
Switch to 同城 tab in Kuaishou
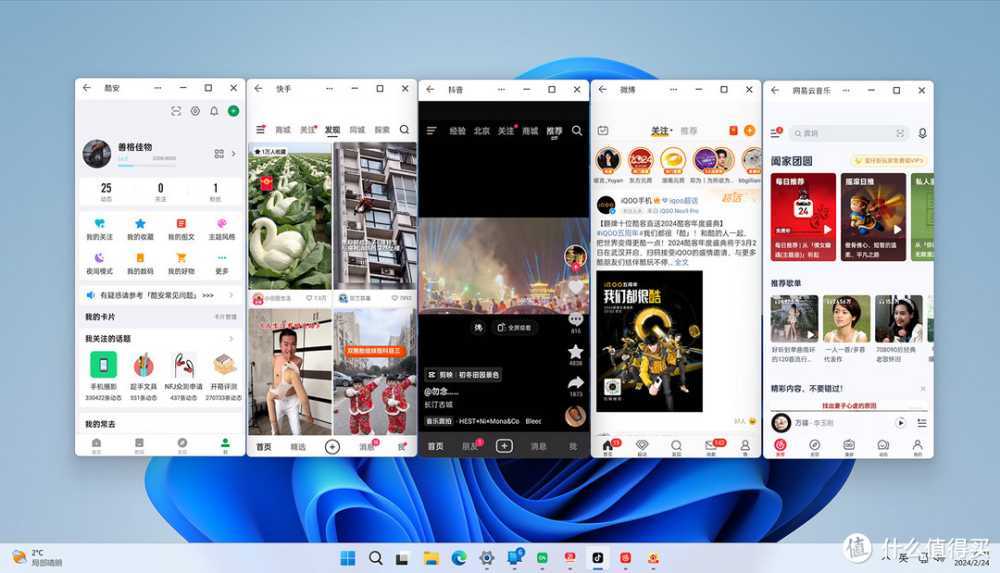[357, 130]
